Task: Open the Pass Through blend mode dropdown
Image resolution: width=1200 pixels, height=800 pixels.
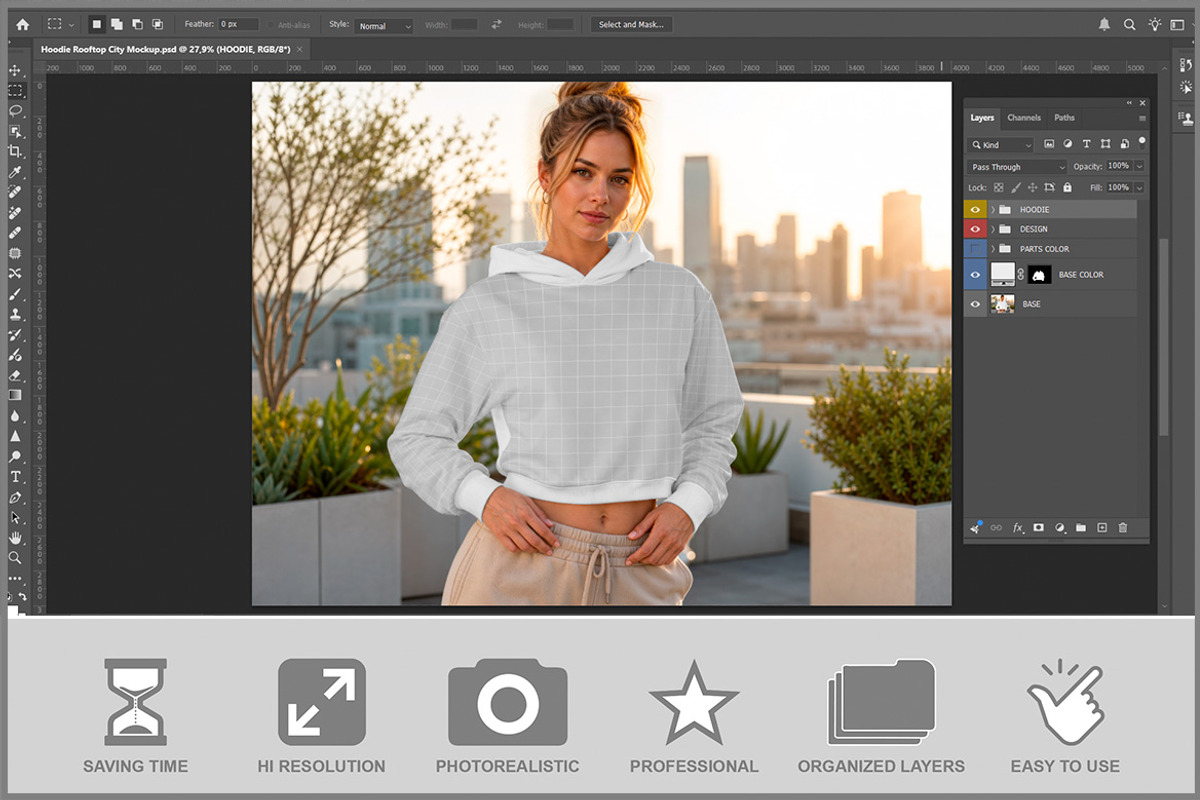Action: coord(1017,167)
